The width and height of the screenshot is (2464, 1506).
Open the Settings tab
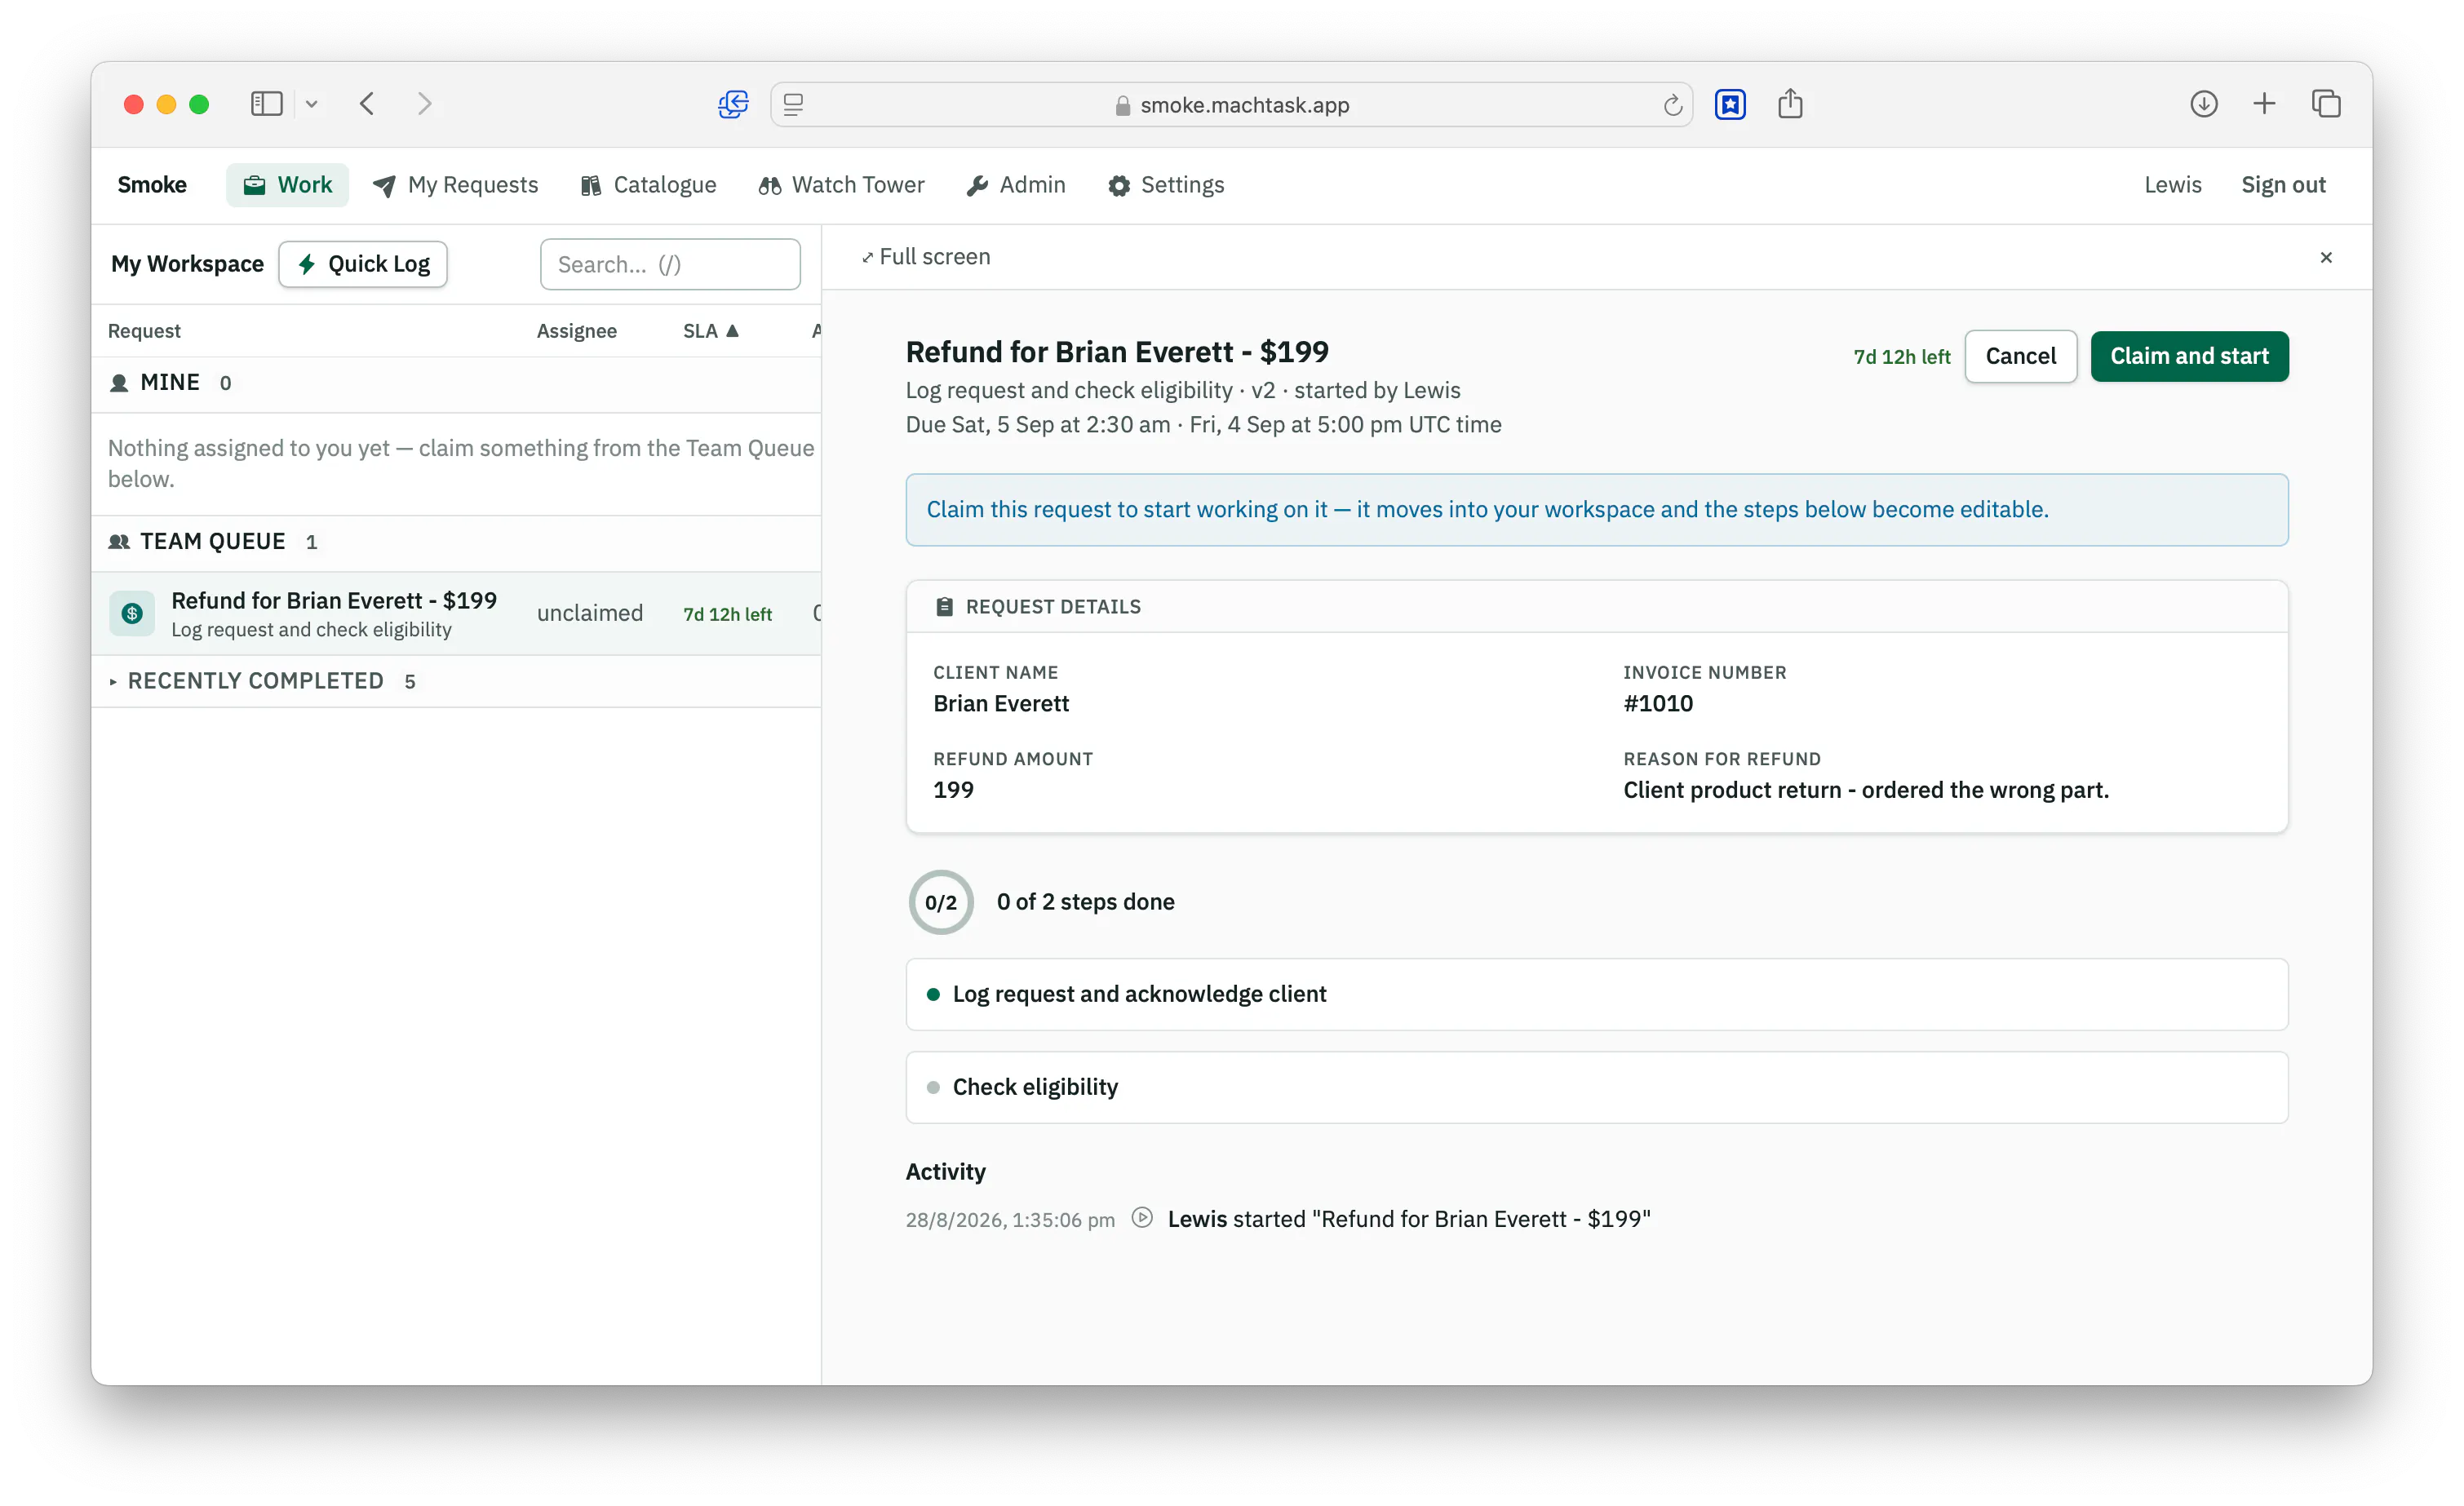click(1166, 185)
